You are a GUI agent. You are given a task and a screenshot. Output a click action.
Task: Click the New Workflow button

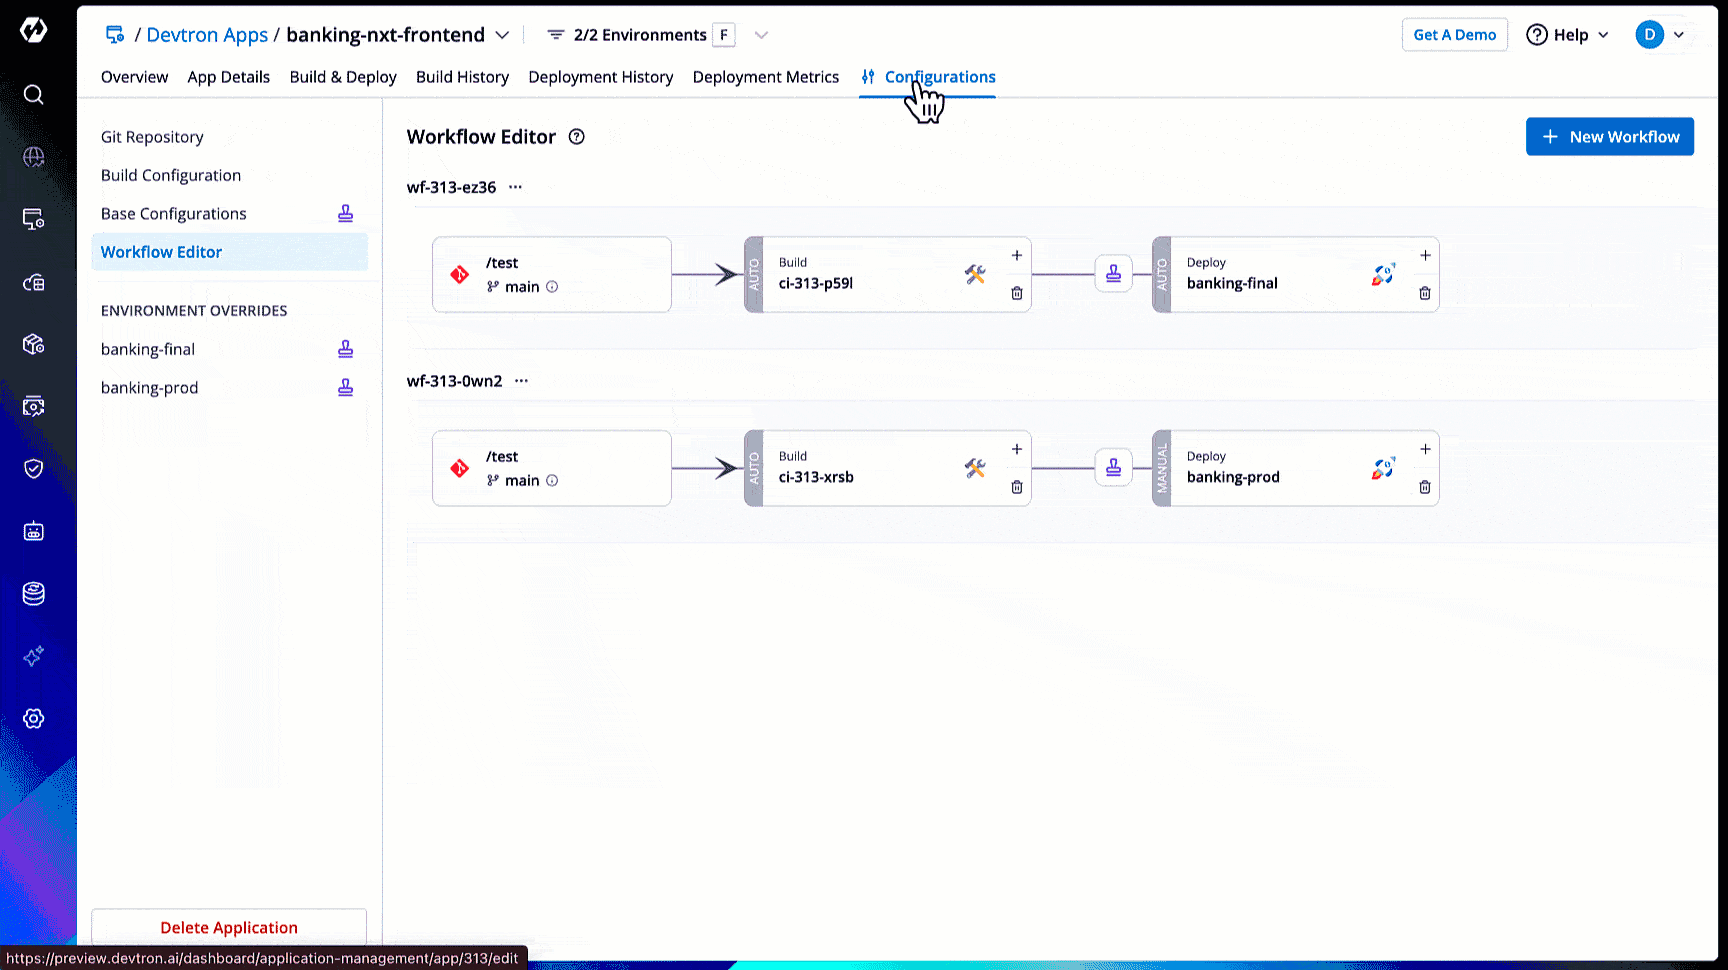tap(1609, 137)
